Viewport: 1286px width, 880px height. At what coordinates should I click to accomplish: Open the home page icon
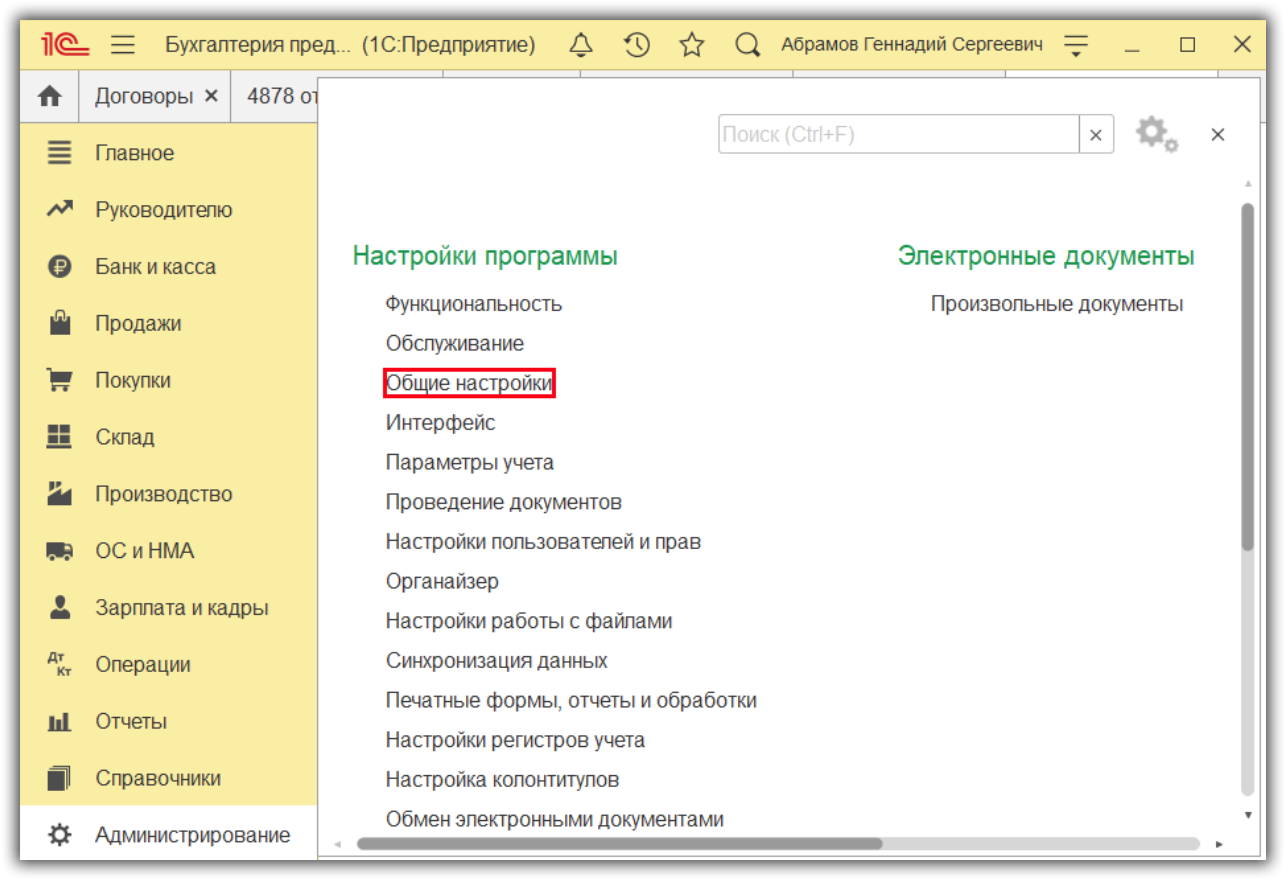point(49,96)
